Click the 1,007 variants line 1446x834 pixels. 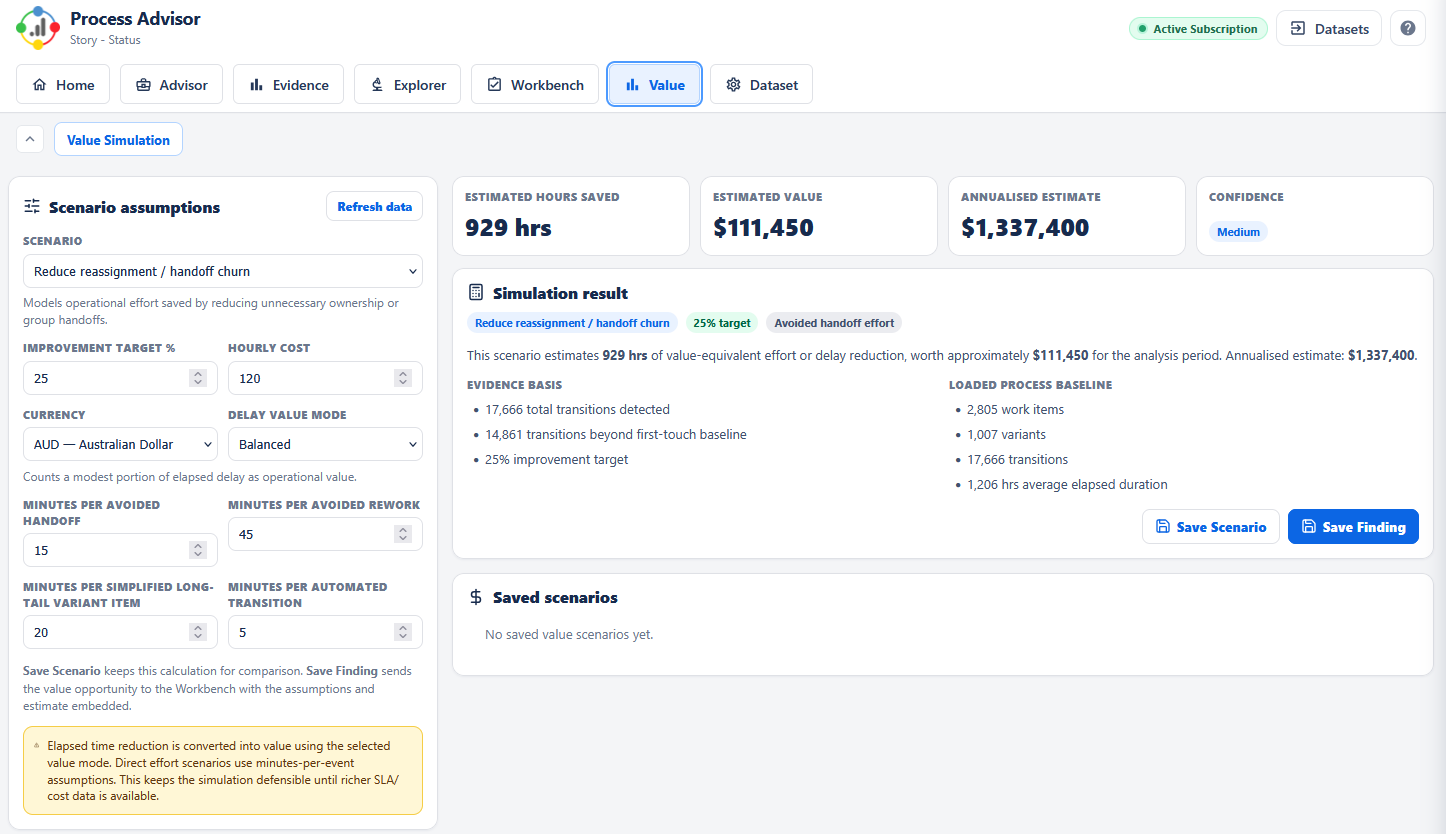(x=1005, y=434)
